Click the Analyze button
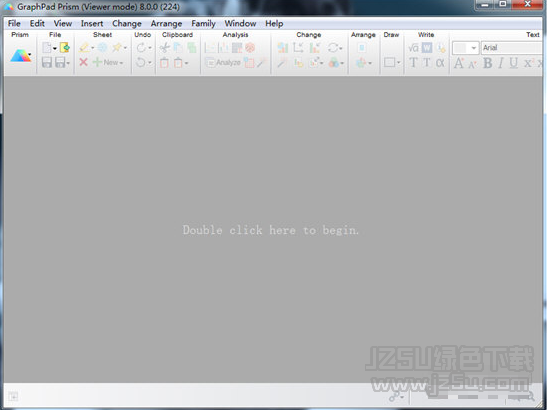 click(223, 63)
